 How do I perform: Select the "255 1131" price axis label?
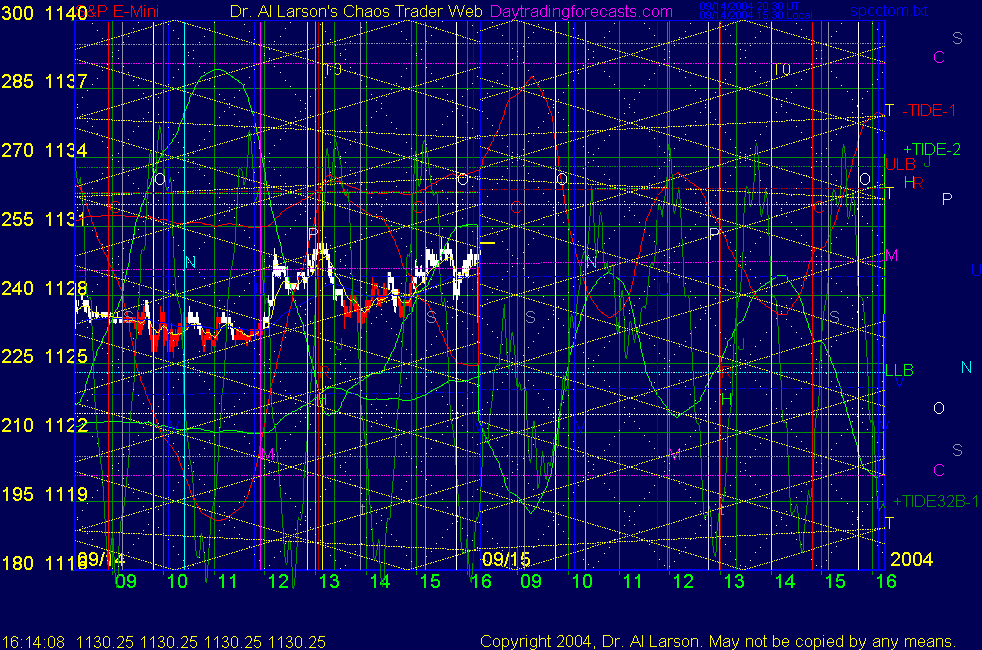pyautogui.click(x=44, y=219)
